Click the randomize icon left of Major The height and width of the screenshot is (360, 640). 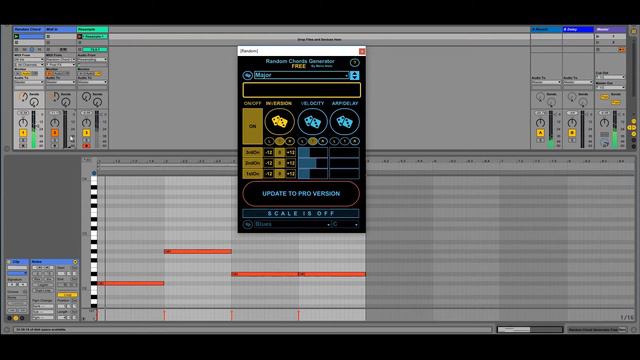247,76
